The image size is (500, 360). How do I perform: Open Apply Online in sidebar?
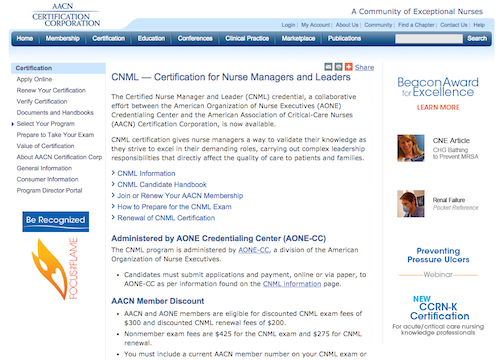(34, 79)
